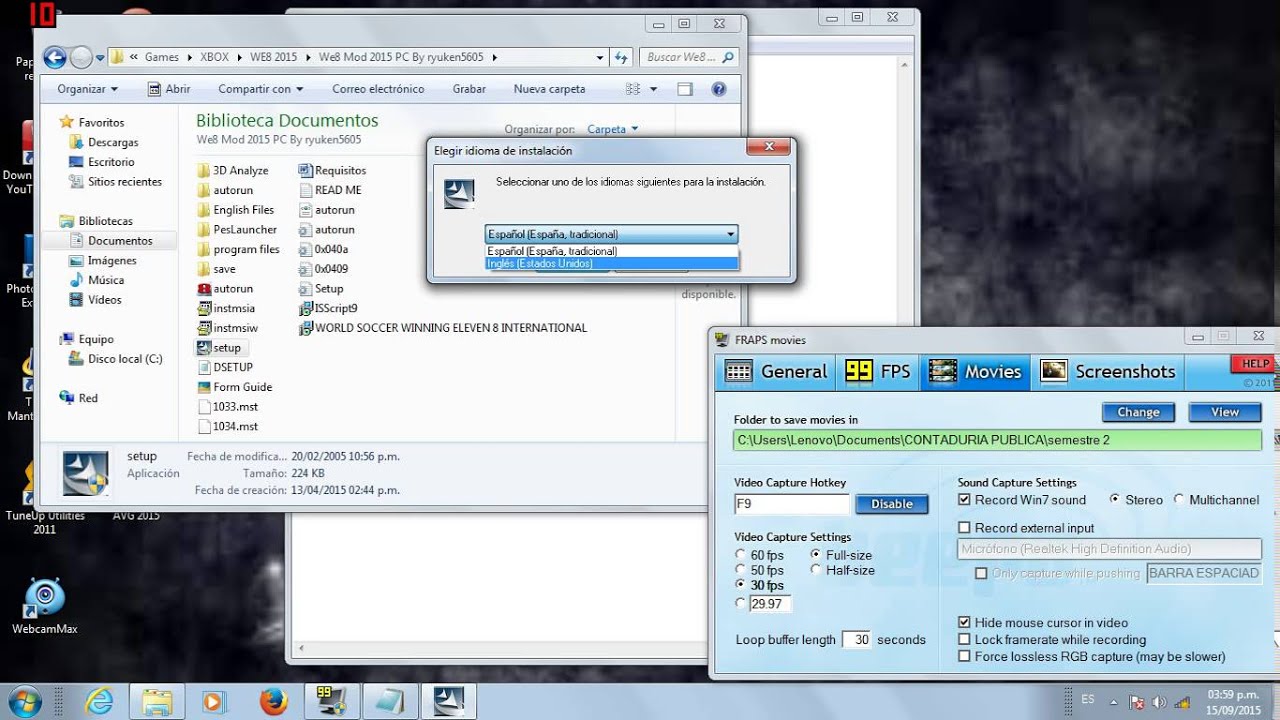Click Disable video capture hotkey button

pyautogui.click(x=892, y=504)
